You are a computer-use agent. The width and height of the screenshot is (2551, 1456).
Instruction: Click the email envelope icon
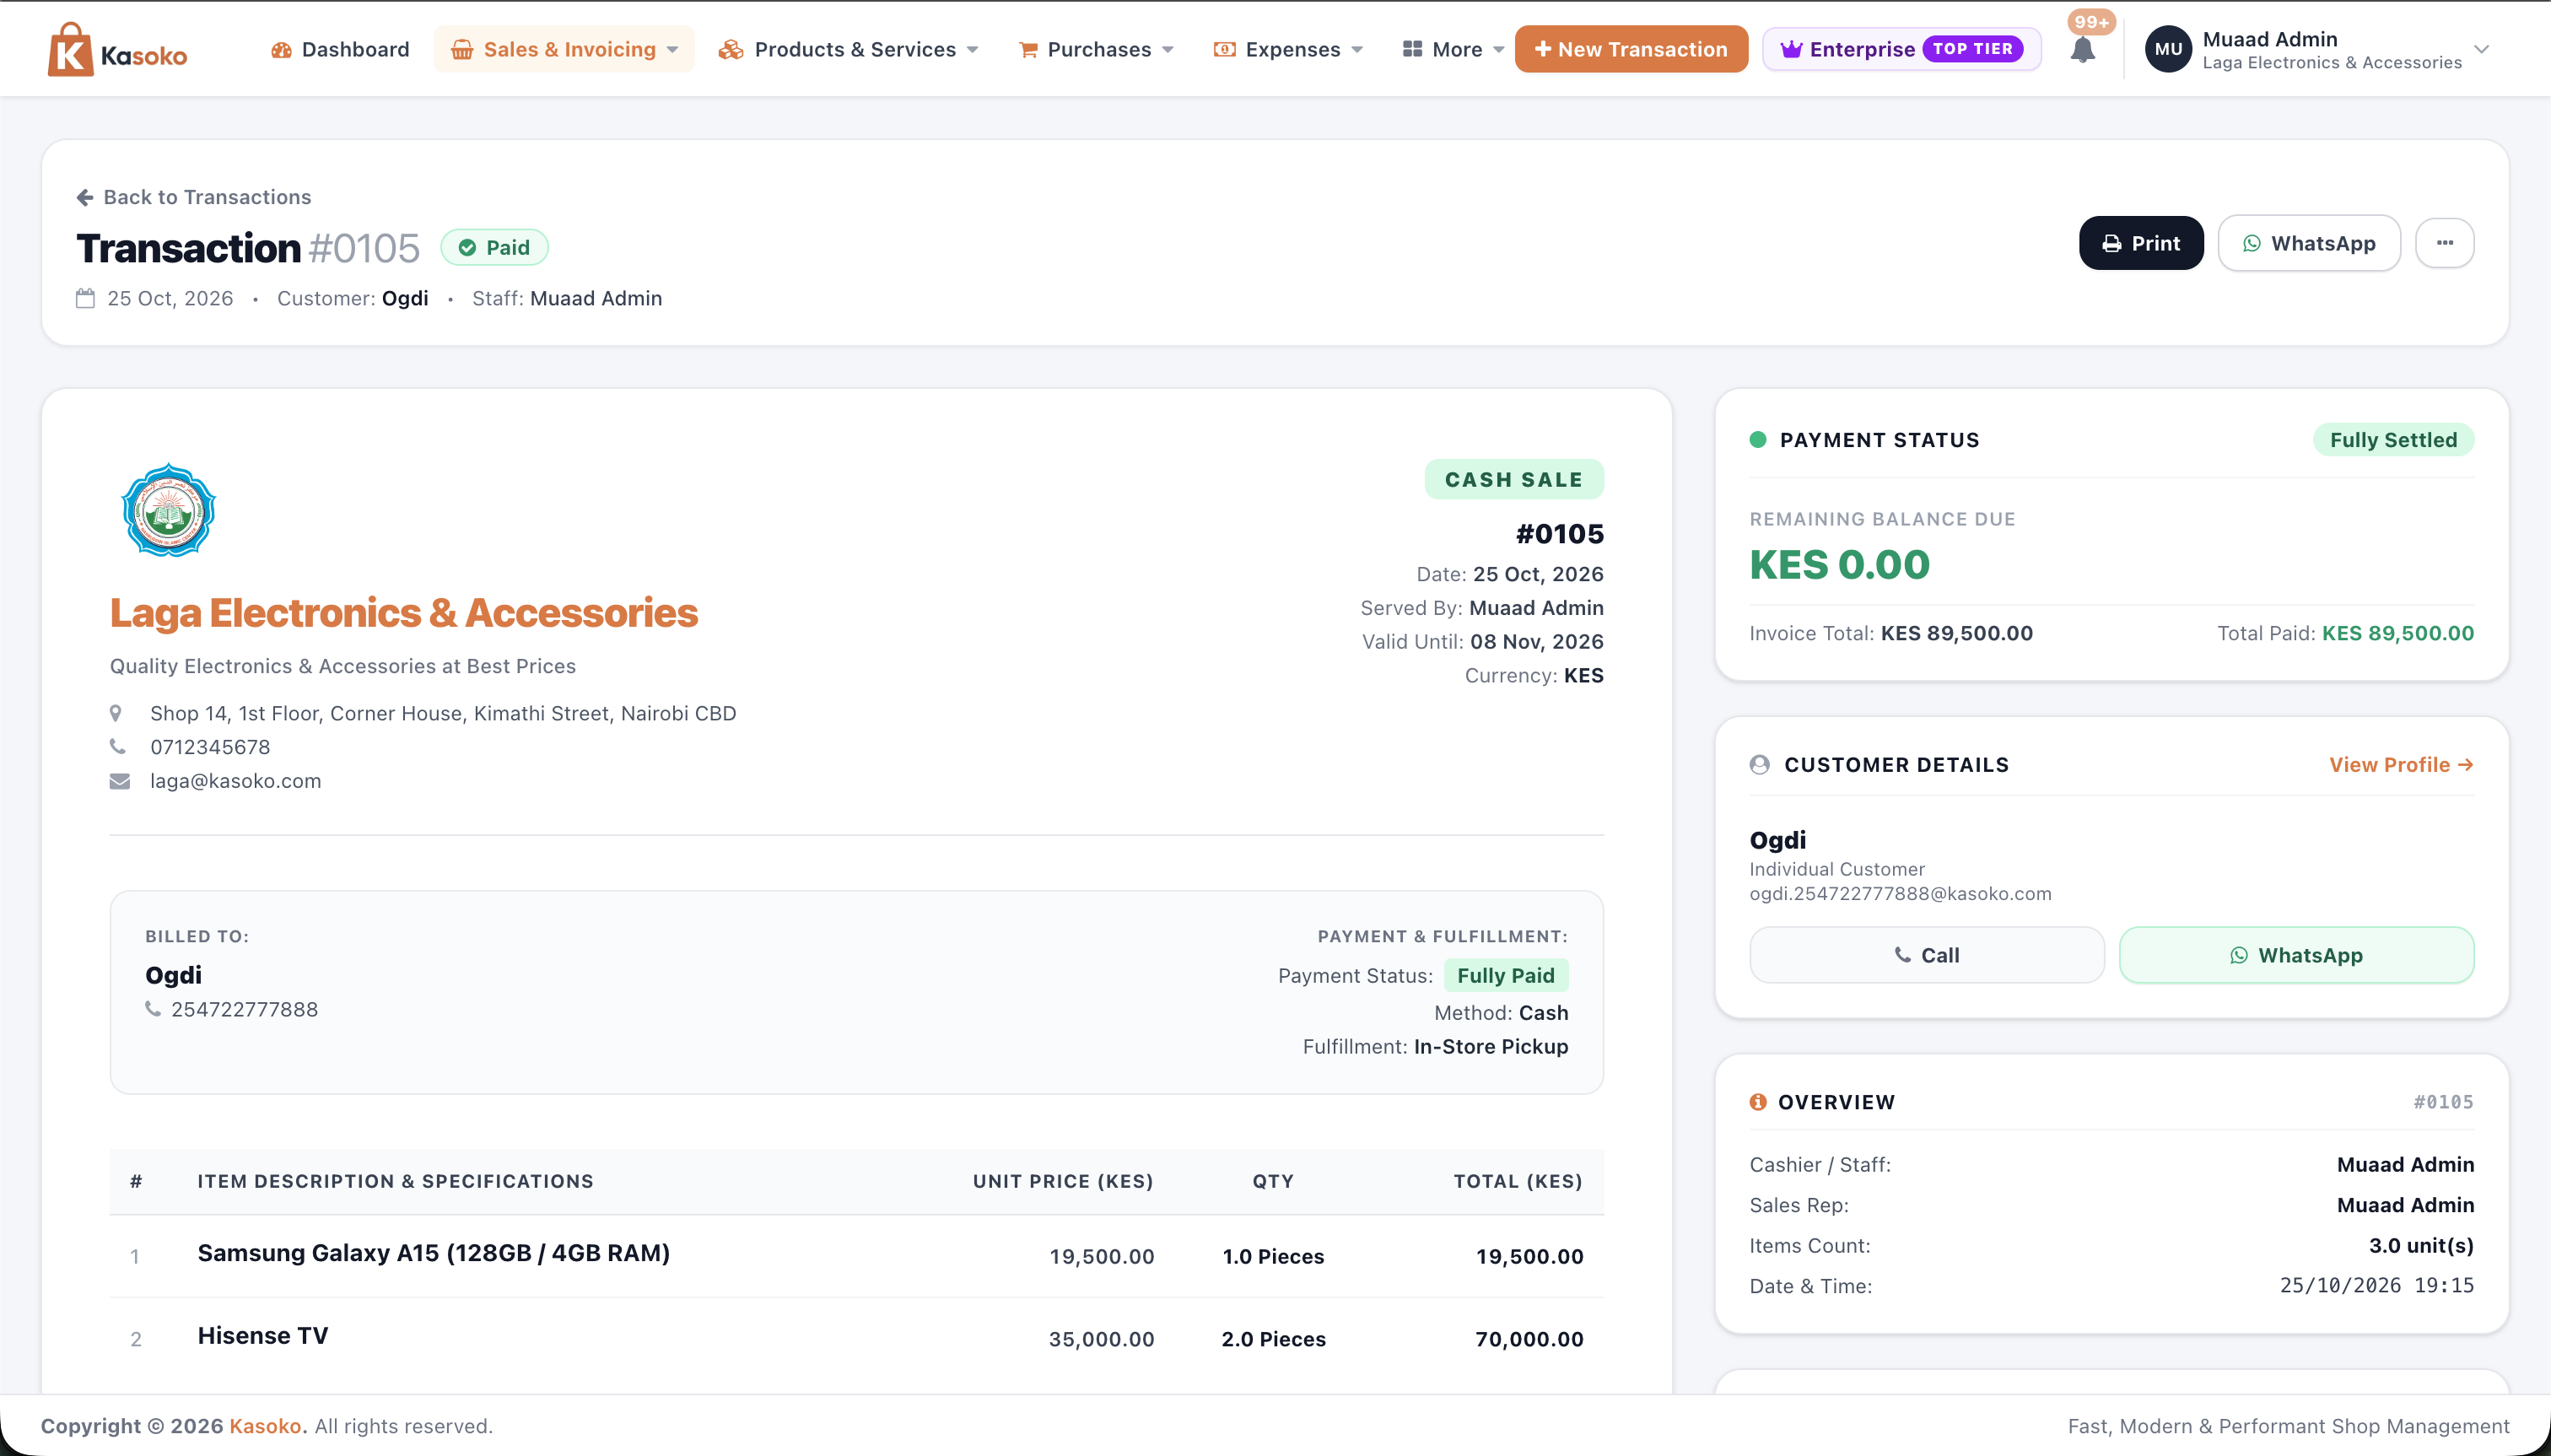pos(120,781)
